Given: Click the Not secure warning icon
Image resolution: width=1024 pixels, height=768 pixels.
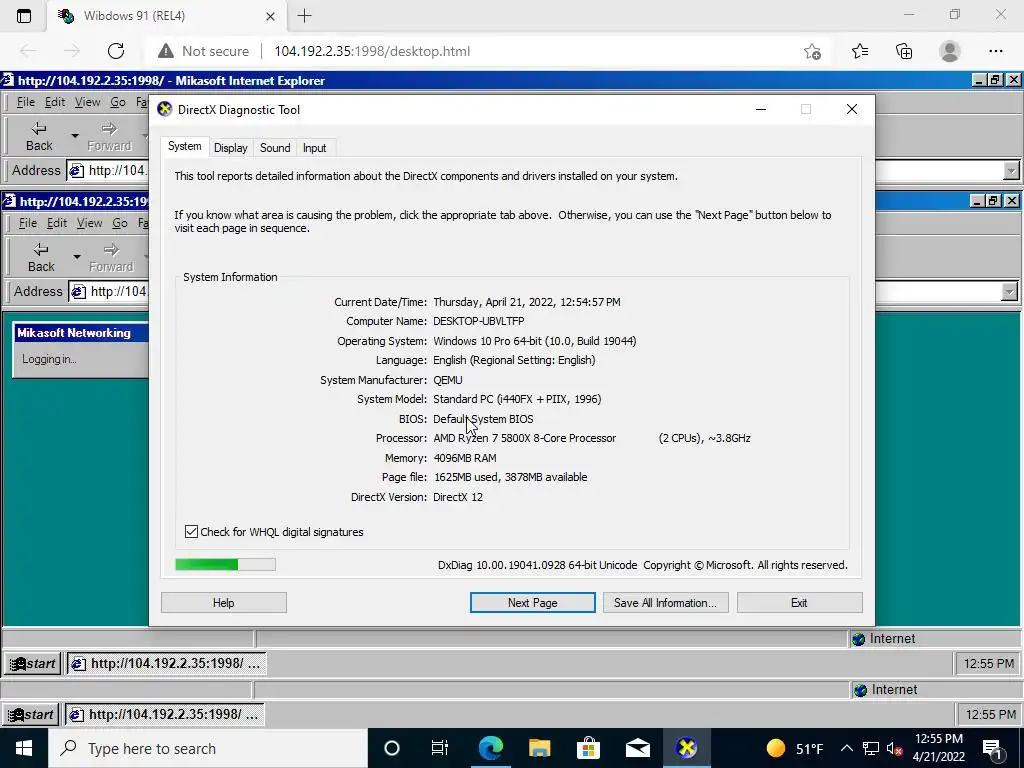Looking at the screenshot, I should click(x=166, y=51).
